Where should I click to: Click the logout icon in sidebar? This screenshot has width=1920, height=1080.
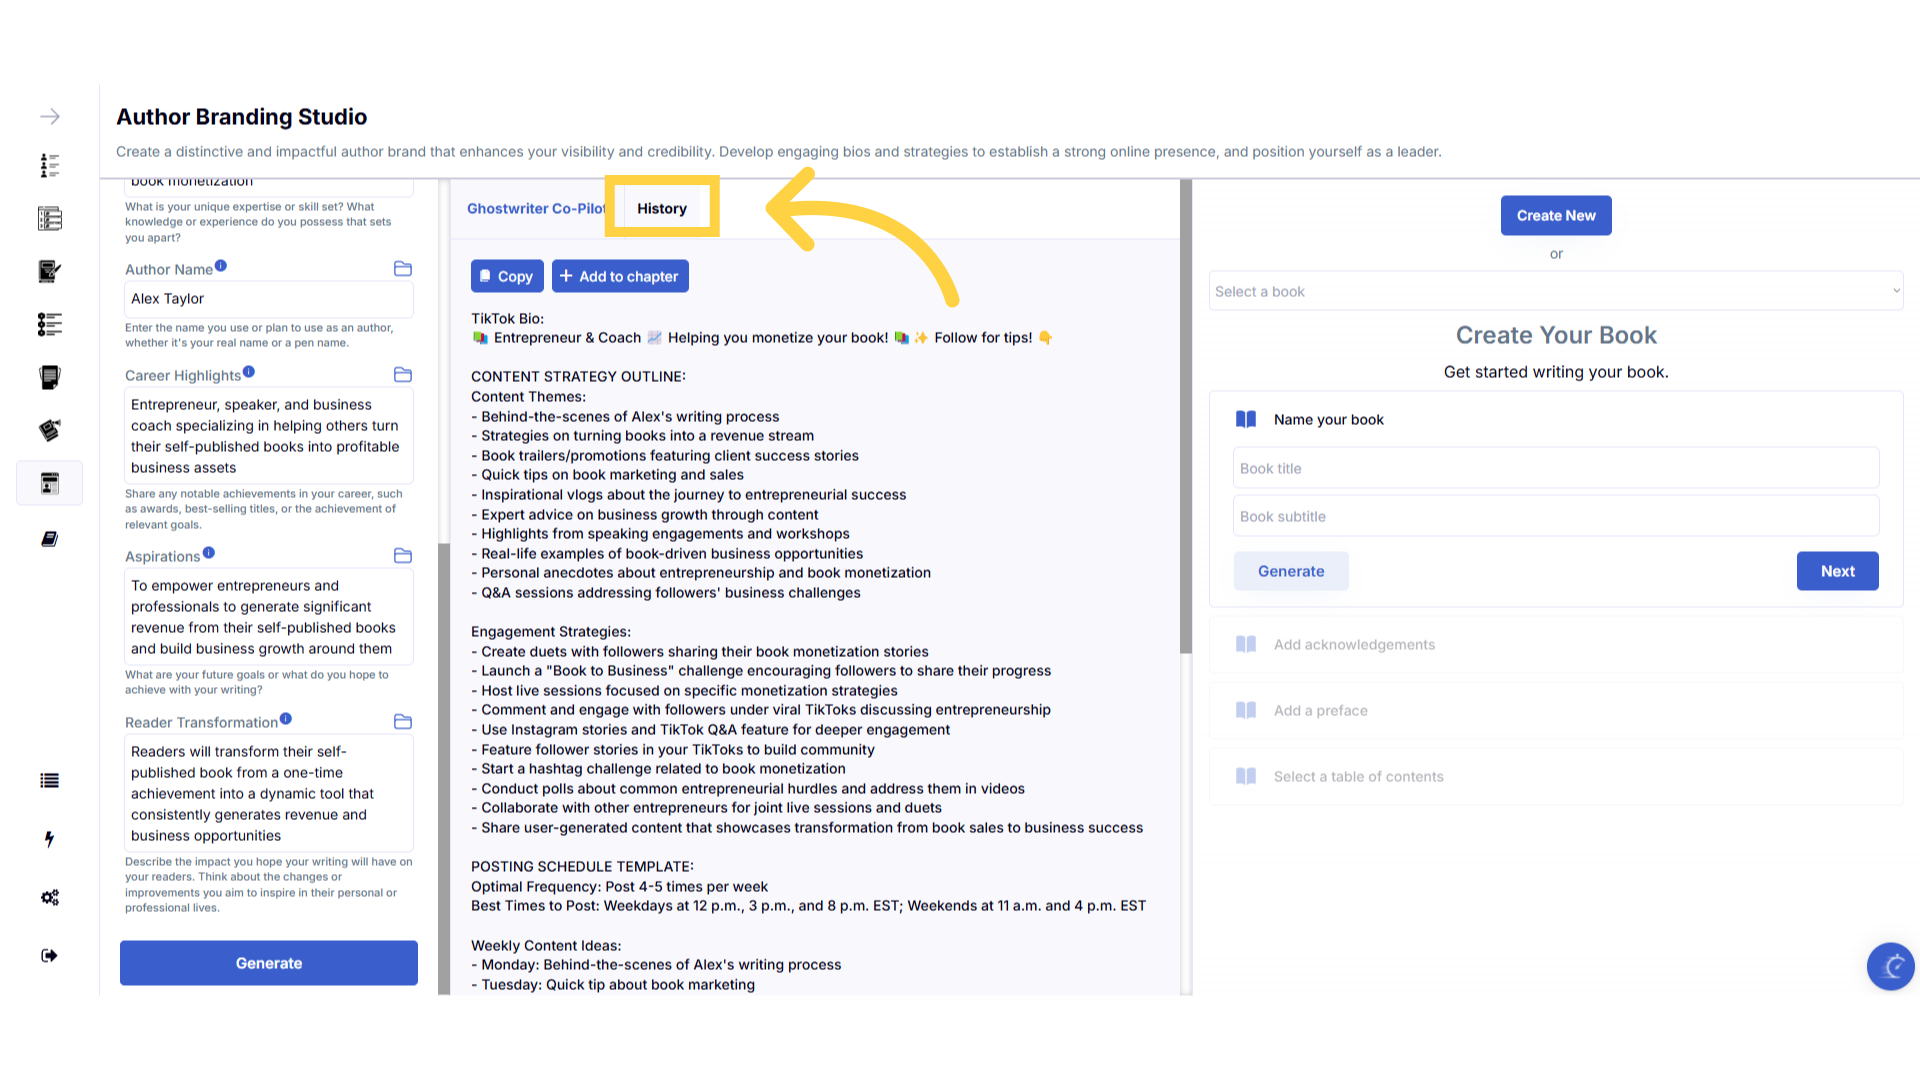coord(49,956)
